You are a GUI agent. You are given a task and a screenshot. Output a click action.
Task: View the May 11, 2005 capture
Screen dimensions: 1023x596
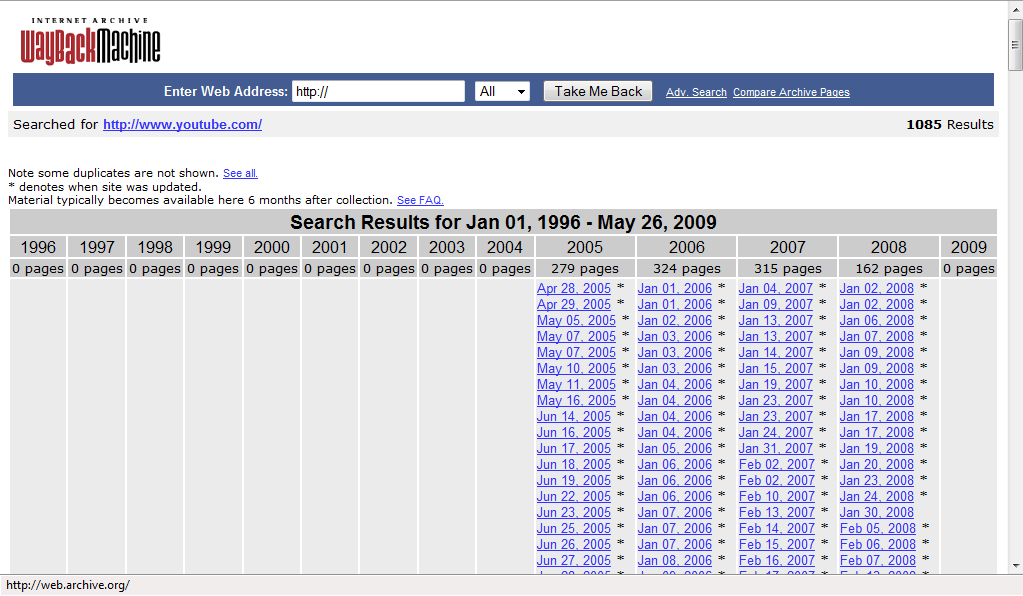[x=576, y=385]
